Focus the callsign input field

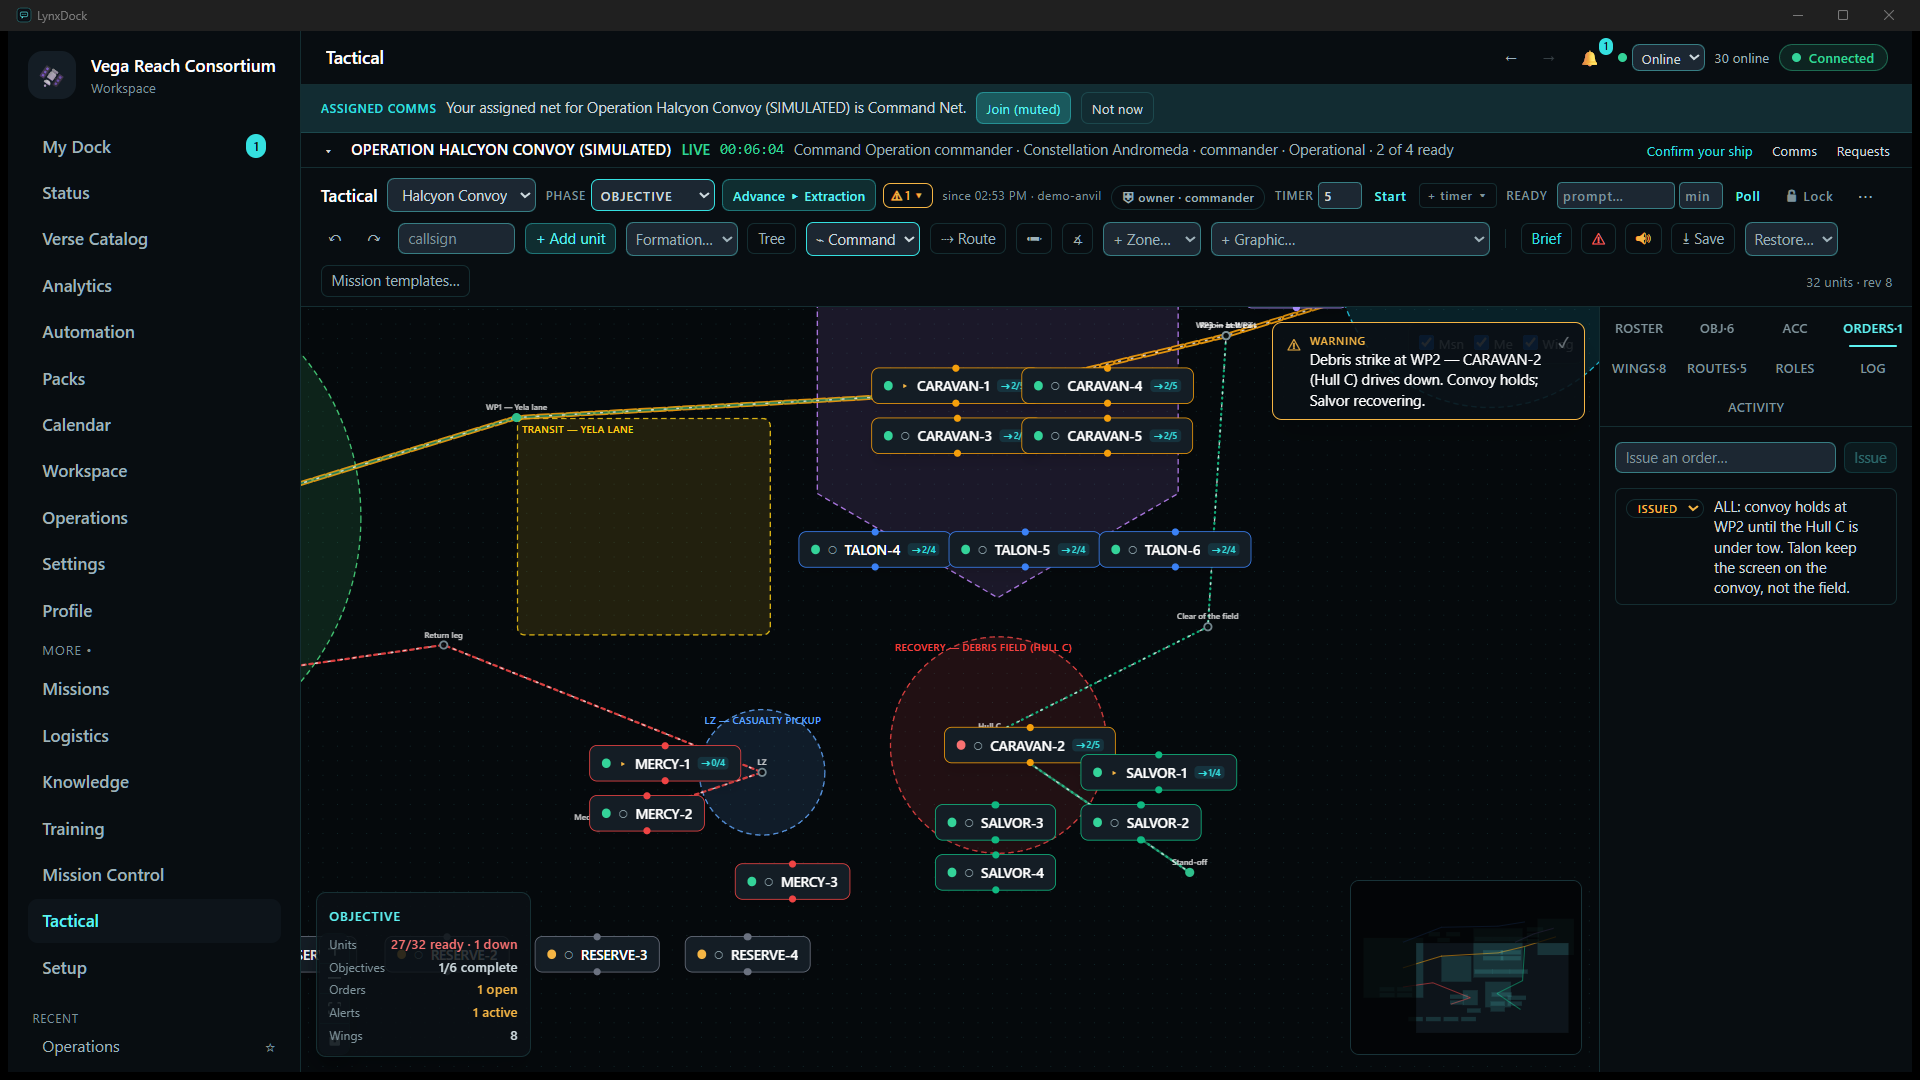[456, 239]
